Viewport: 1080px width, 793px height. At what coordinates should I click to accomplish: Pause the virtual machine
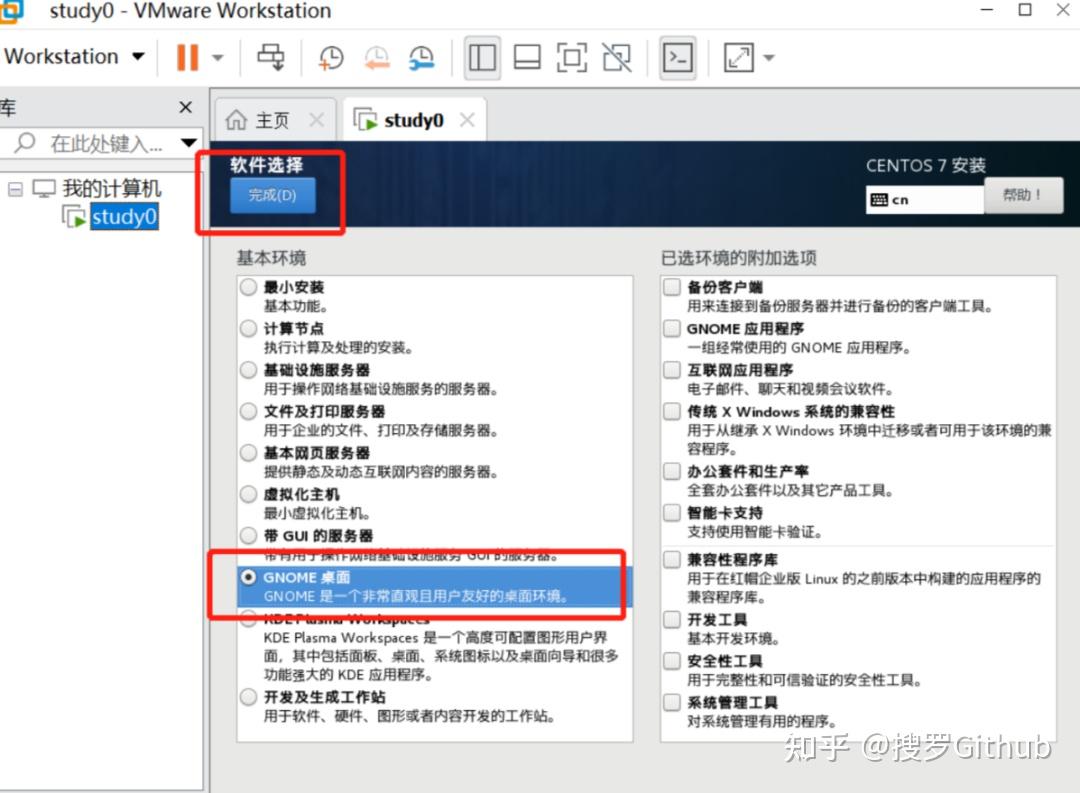click(x=187, y=57)
